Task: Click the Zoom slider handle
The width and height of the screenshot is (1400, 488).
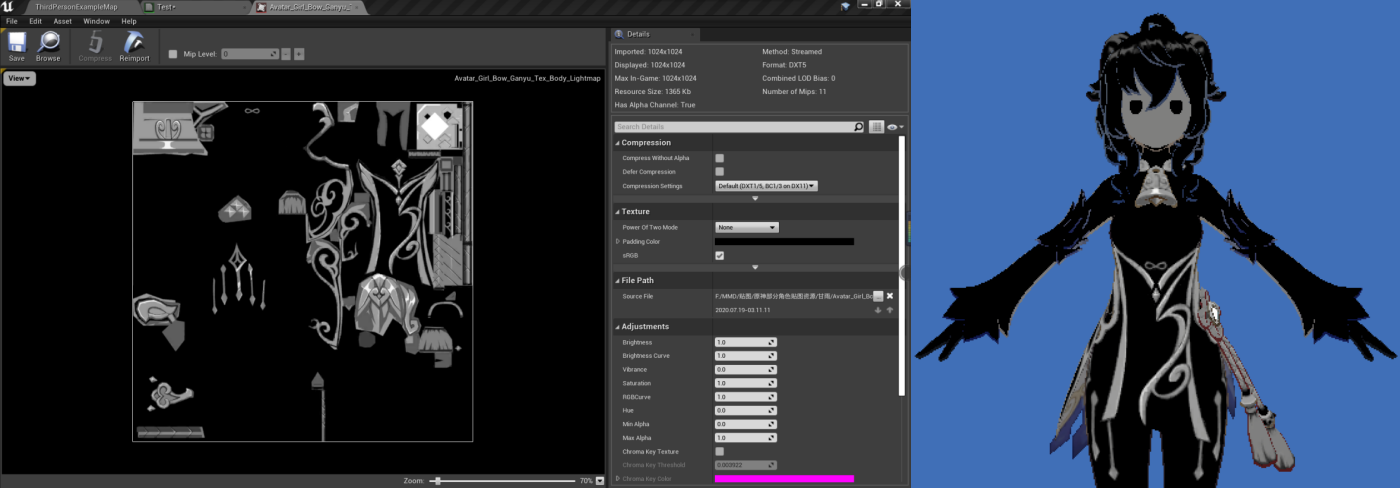Action: pyautogui.click(x=437, y=481)
